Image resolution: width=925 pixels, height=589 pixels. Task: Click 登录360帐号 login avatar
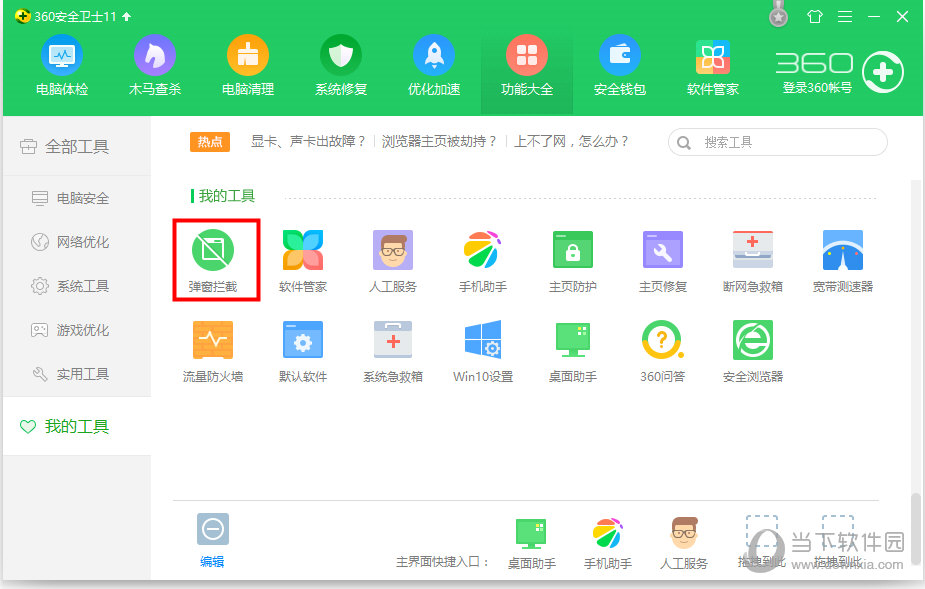pyautogui.click(x=883, y=72)
